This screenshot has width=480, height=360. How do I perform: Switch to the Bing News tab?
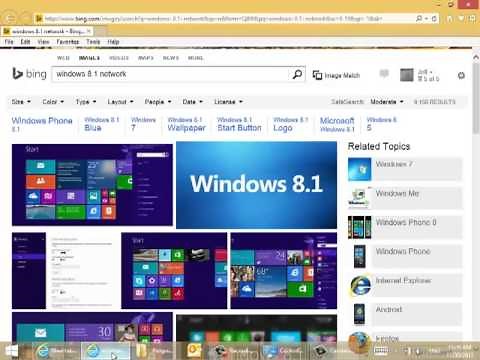tap(171, 58)
